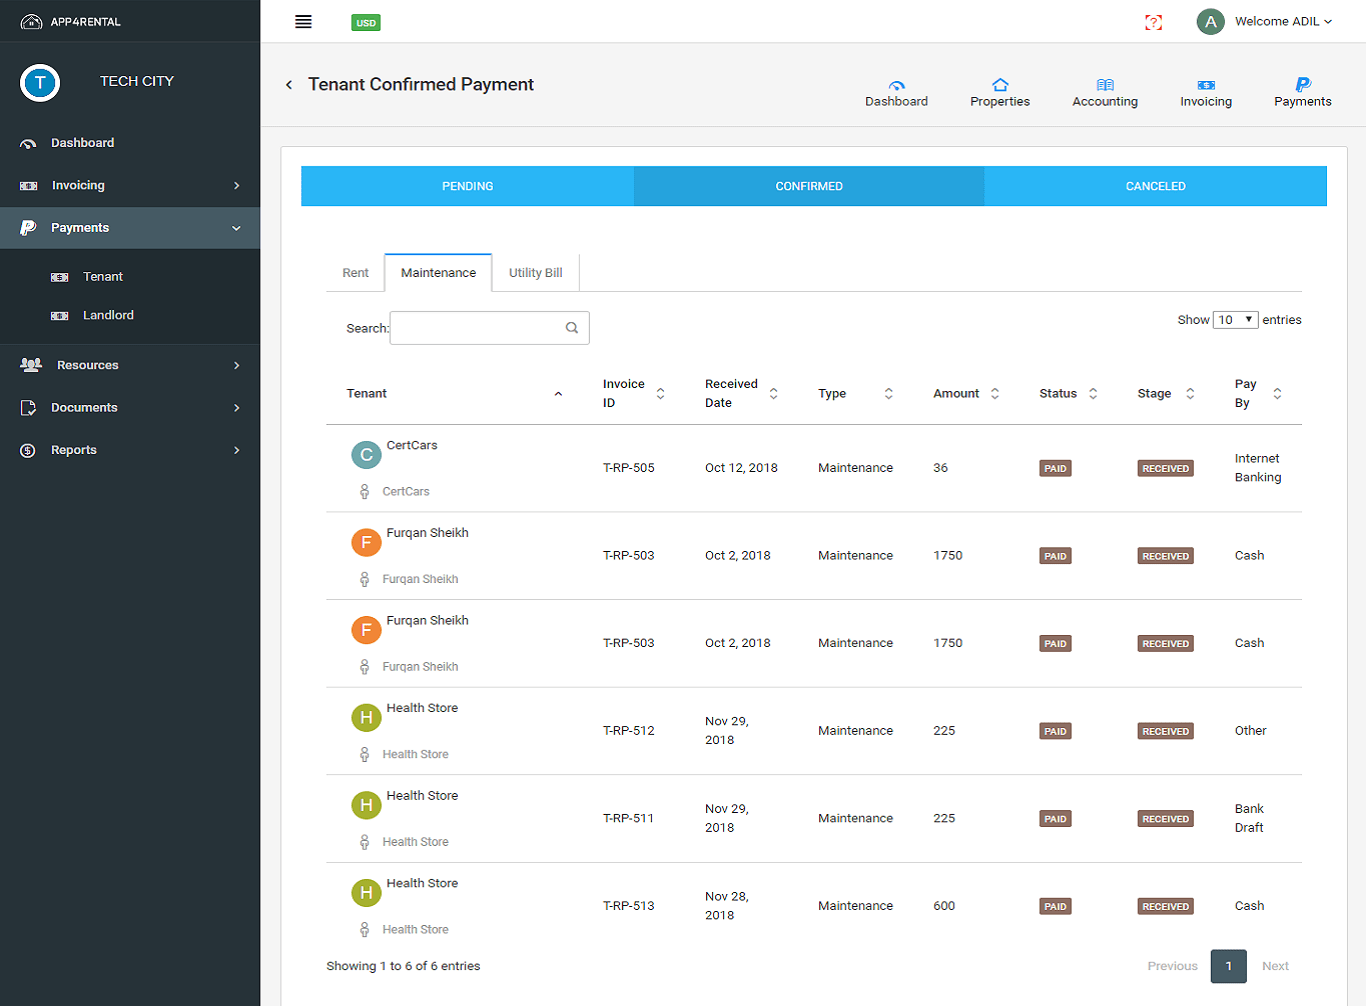Open Tenant under Payments in sidebar
This screenshot has height=1006, width=1366.
(103, 277)
